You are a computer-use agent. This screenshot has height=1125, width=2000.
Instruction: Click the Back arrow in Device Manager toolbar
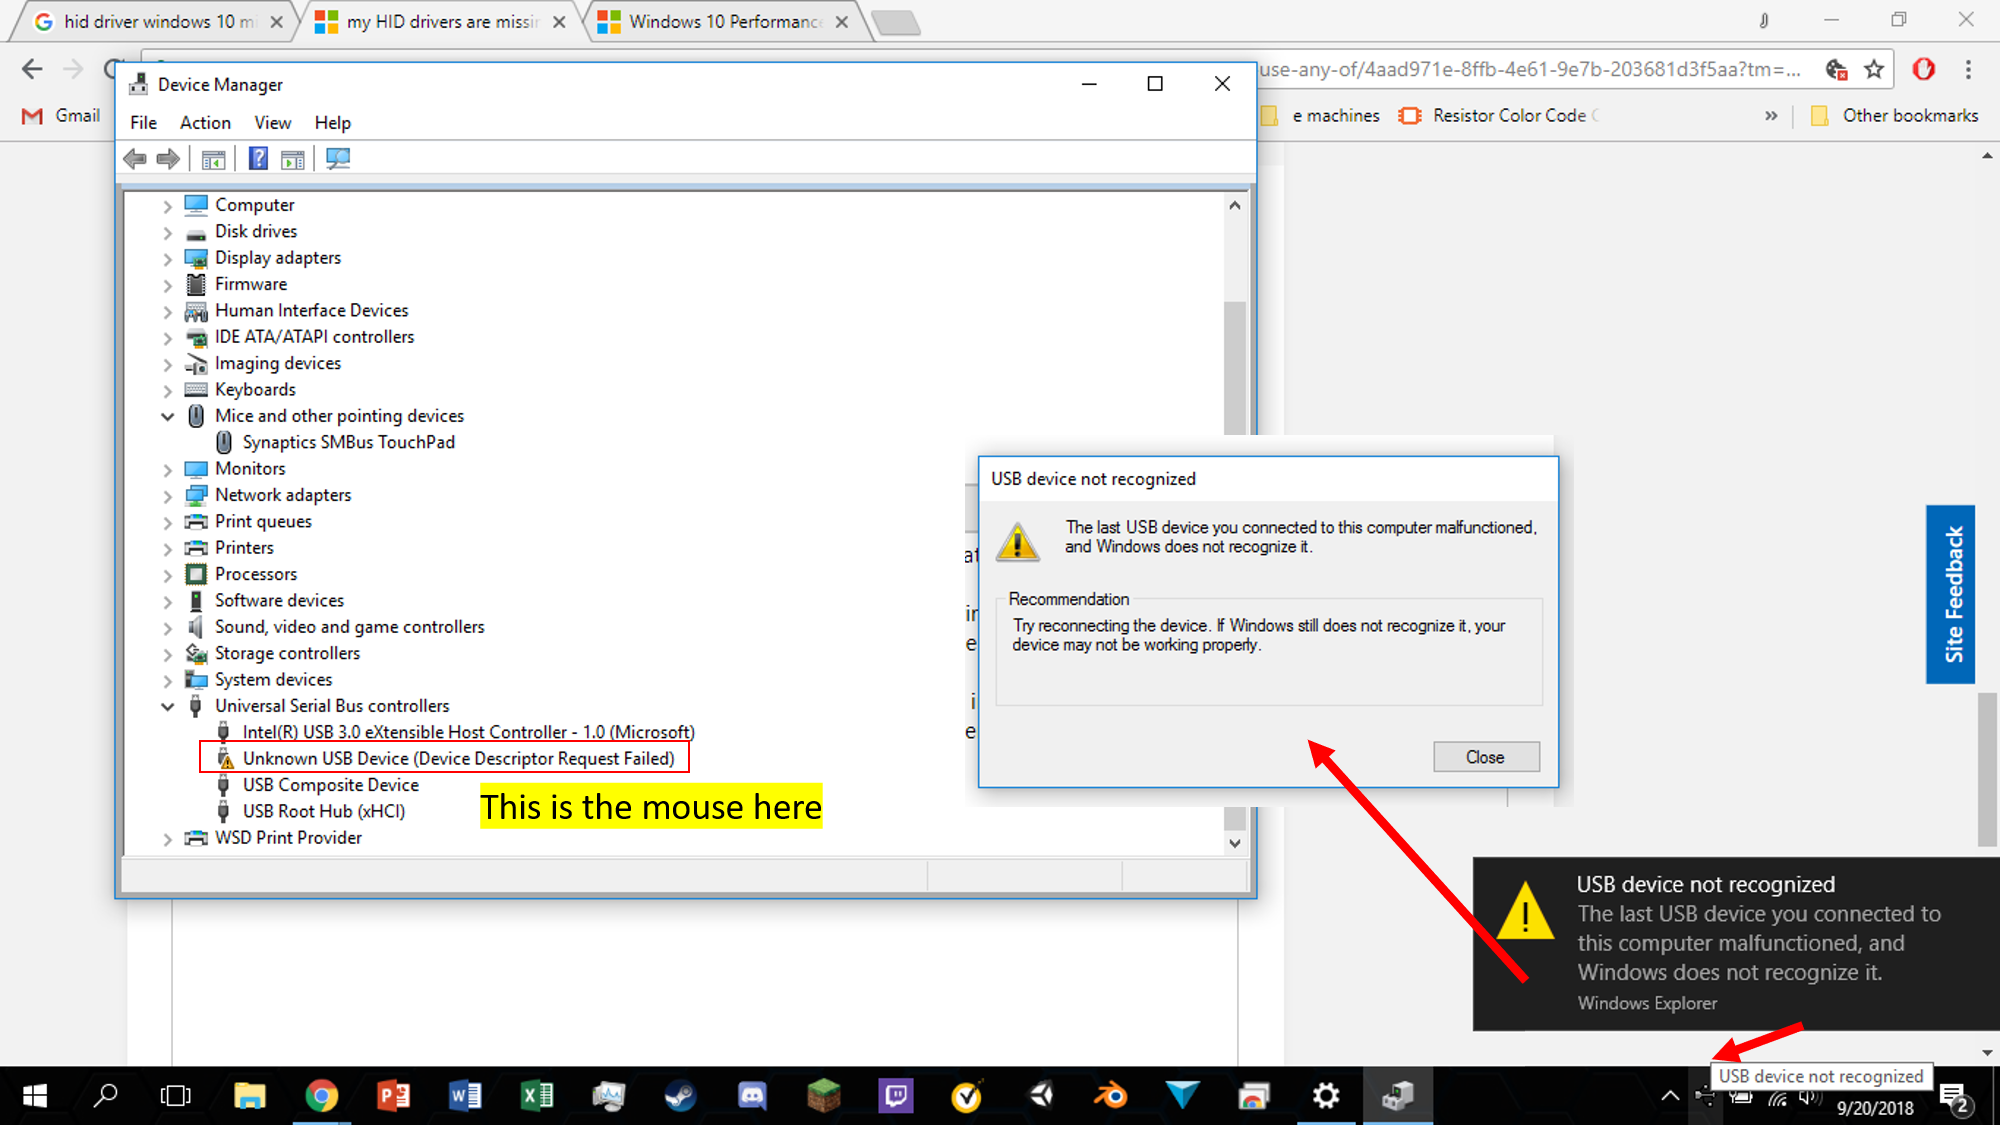(x=135, y=158)
